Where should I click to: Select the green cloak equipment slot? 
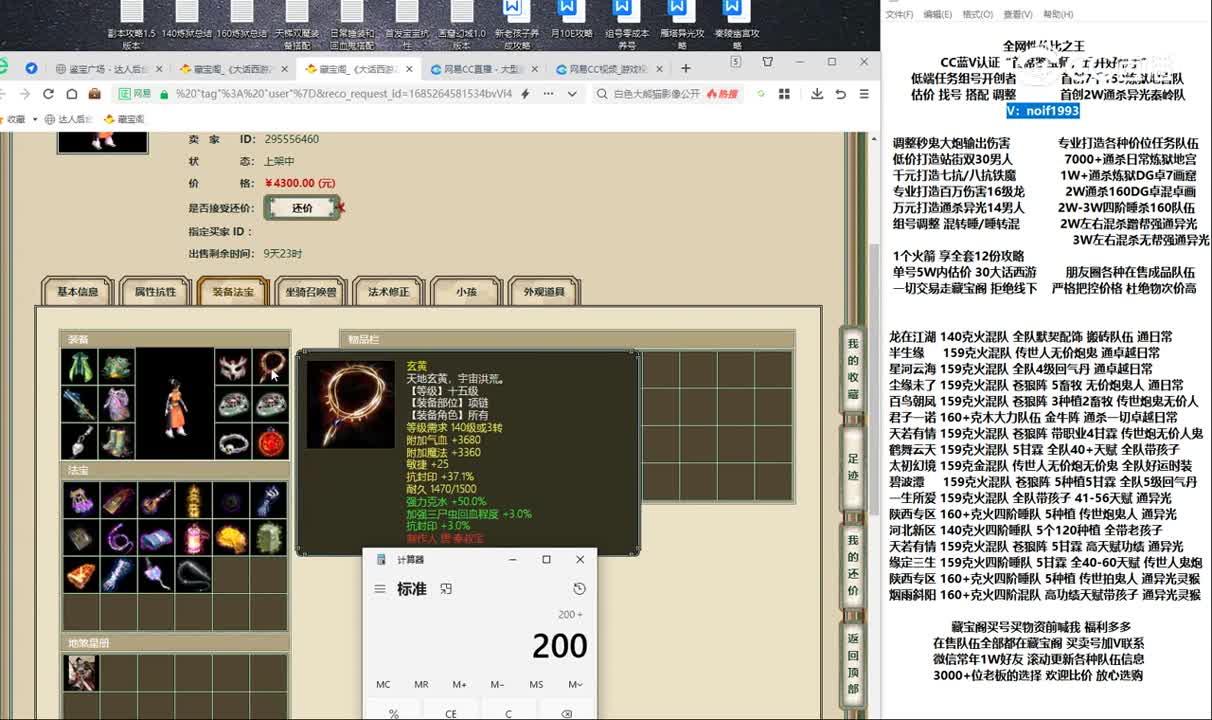(x=79, y=366)
